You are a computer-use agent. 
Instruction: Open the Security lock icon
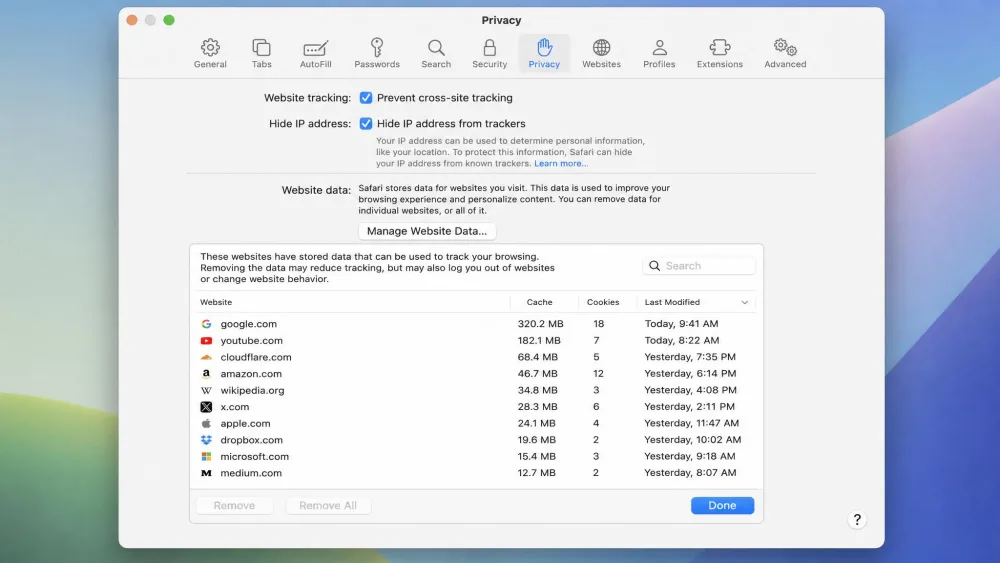490,48
